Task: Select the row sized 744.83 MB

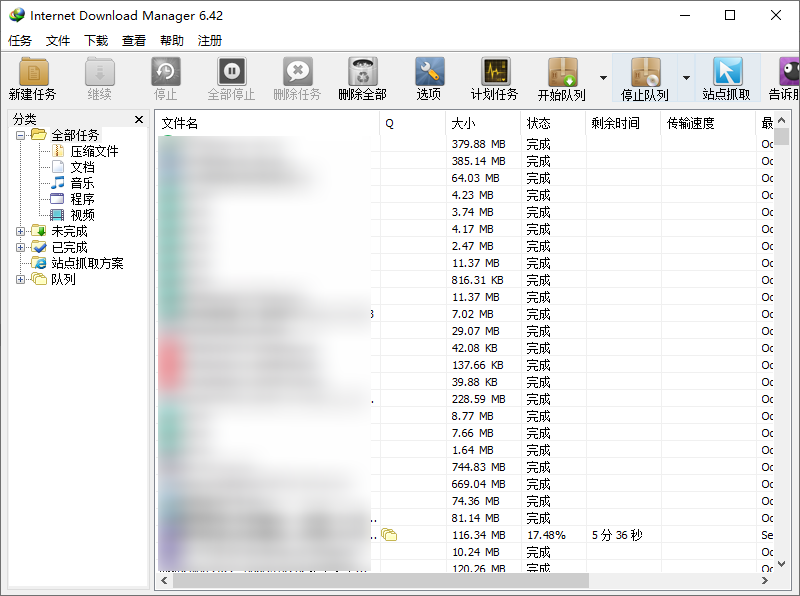Action: click(465, 467)
